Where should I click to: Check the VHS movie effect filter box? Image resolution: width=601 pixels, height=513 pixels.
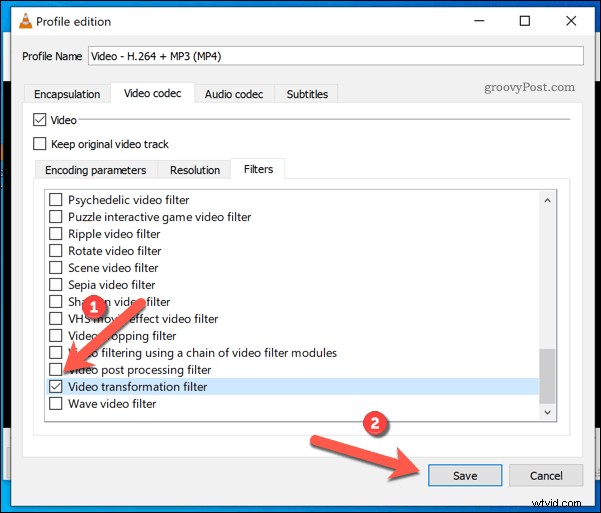(x=56, y=318)
